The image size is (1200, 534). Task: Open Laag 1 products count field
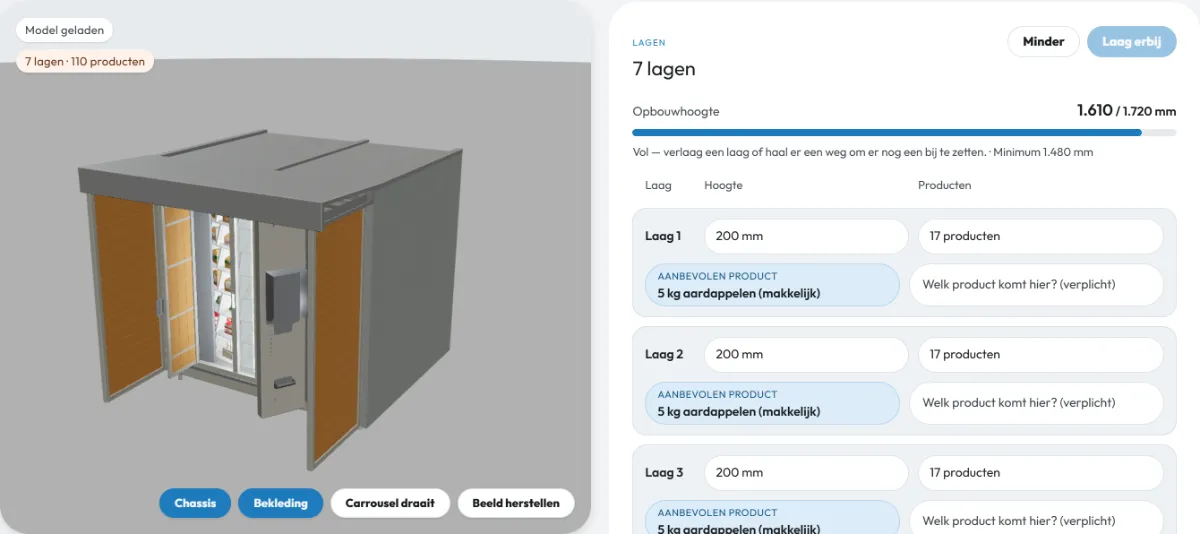click(x=1041, y=236)
